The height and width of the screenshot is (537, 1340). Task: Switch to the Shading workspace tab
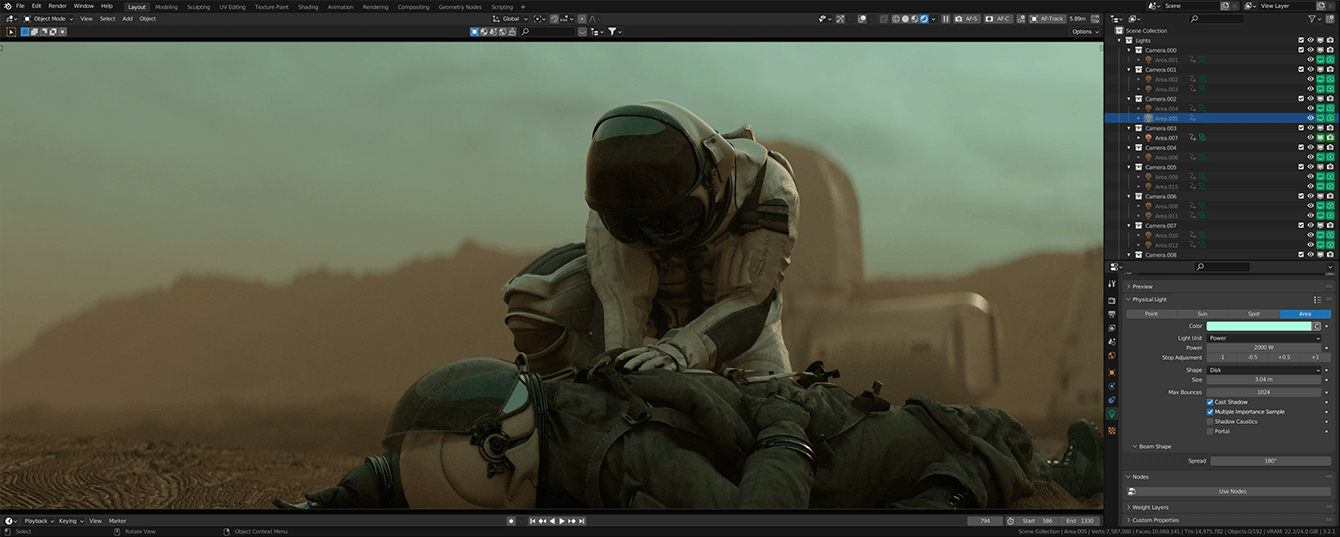point(308,6)
